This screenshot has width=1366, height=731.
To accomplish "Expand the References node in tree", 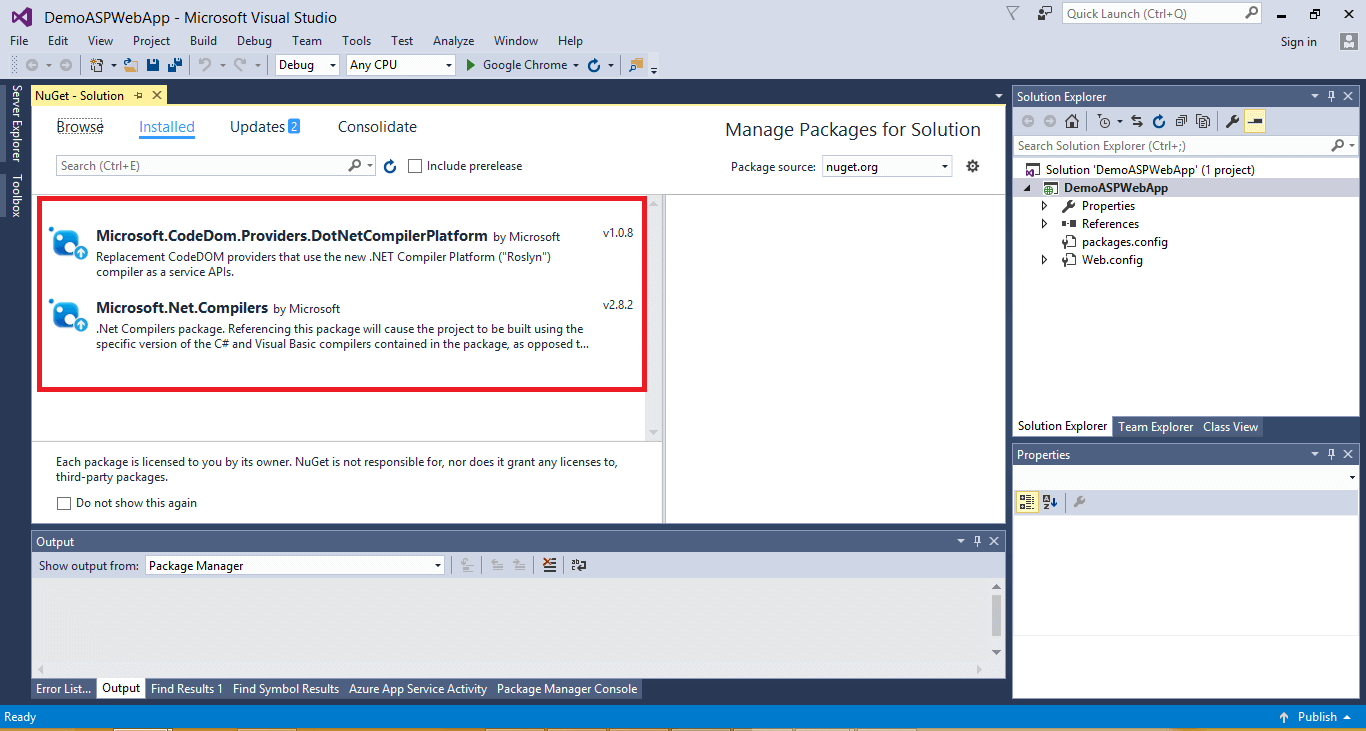I will [x=1045, y=224].
